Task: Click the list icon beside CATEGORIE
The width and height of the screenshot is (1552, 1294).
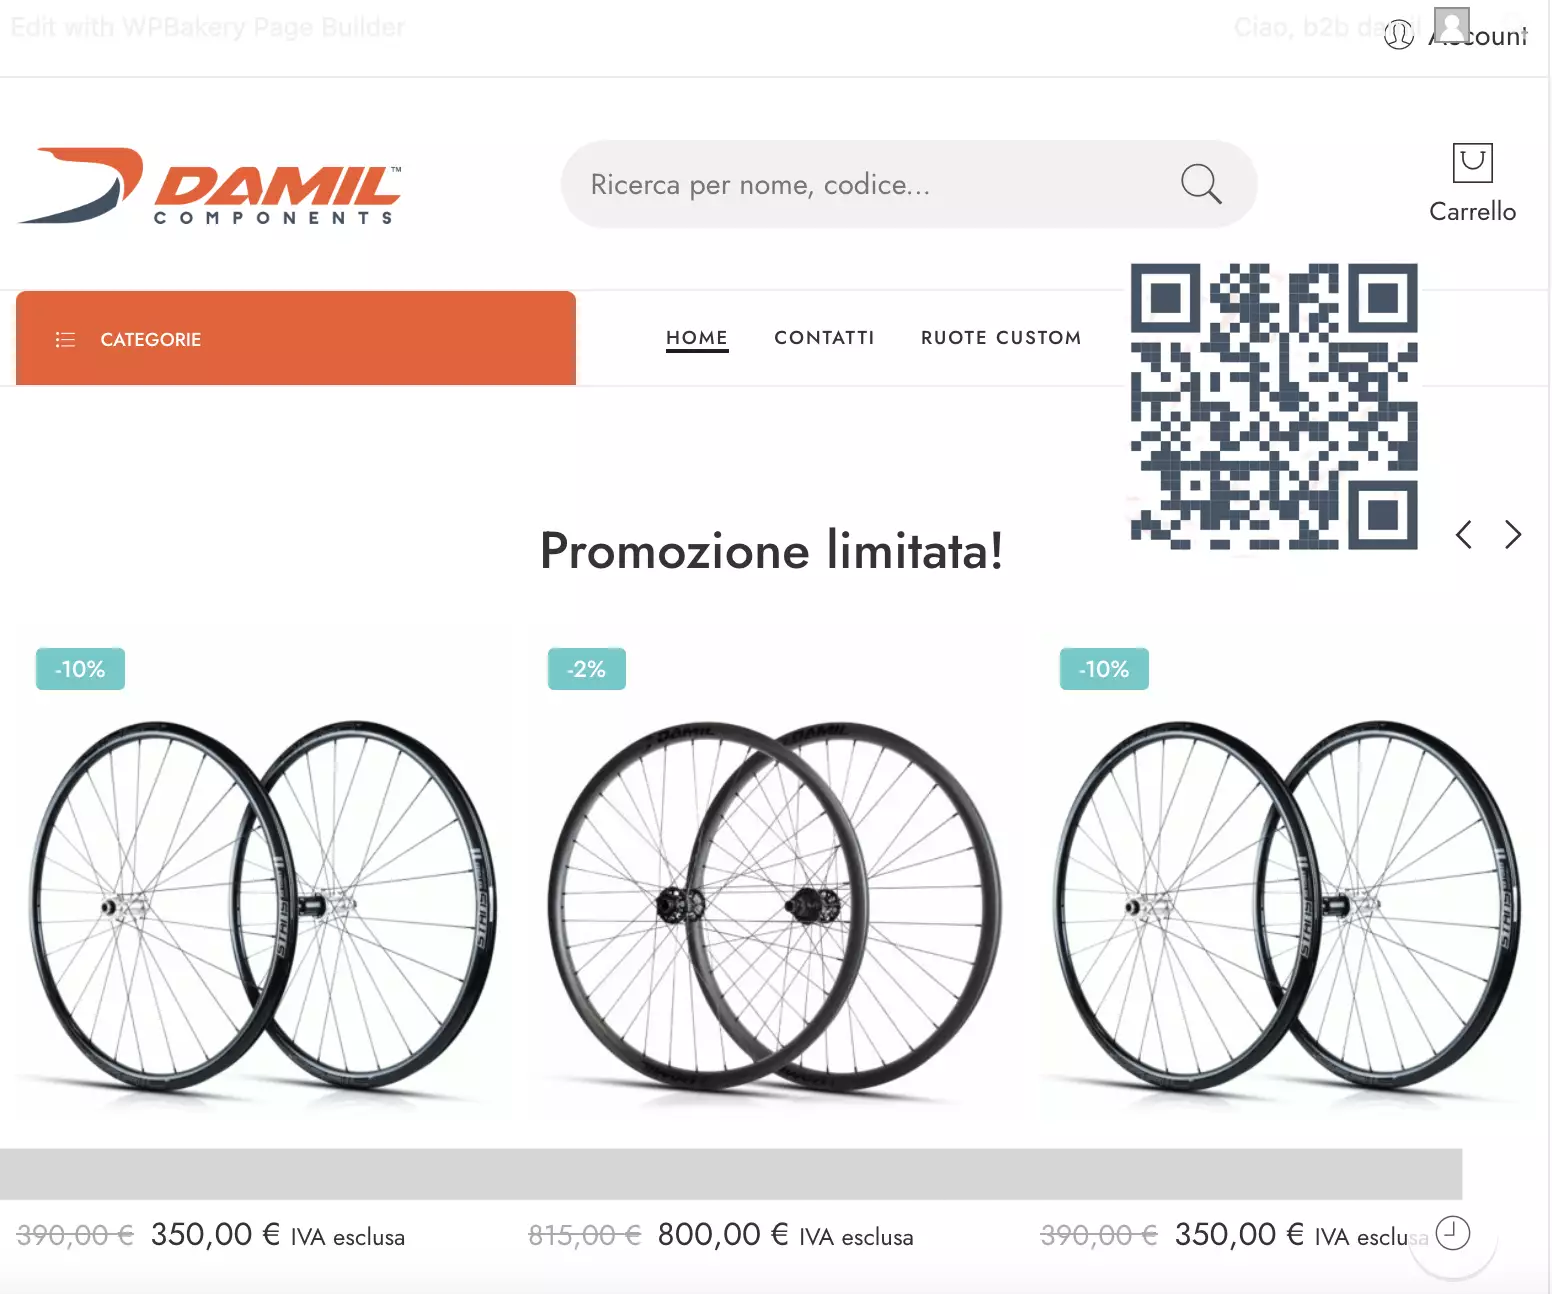Action: 65,339
